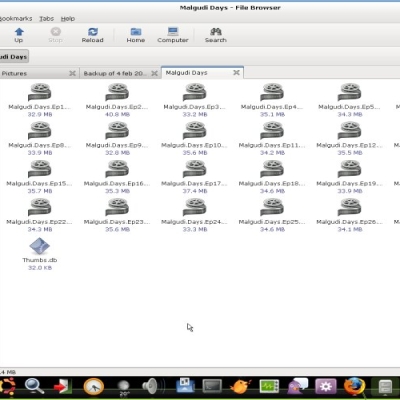Image resolution: width=400 pixels, height=400 pixels.
Task: Select Malgudi.Days.Ep24 video file icon
Action: (195, 207)
